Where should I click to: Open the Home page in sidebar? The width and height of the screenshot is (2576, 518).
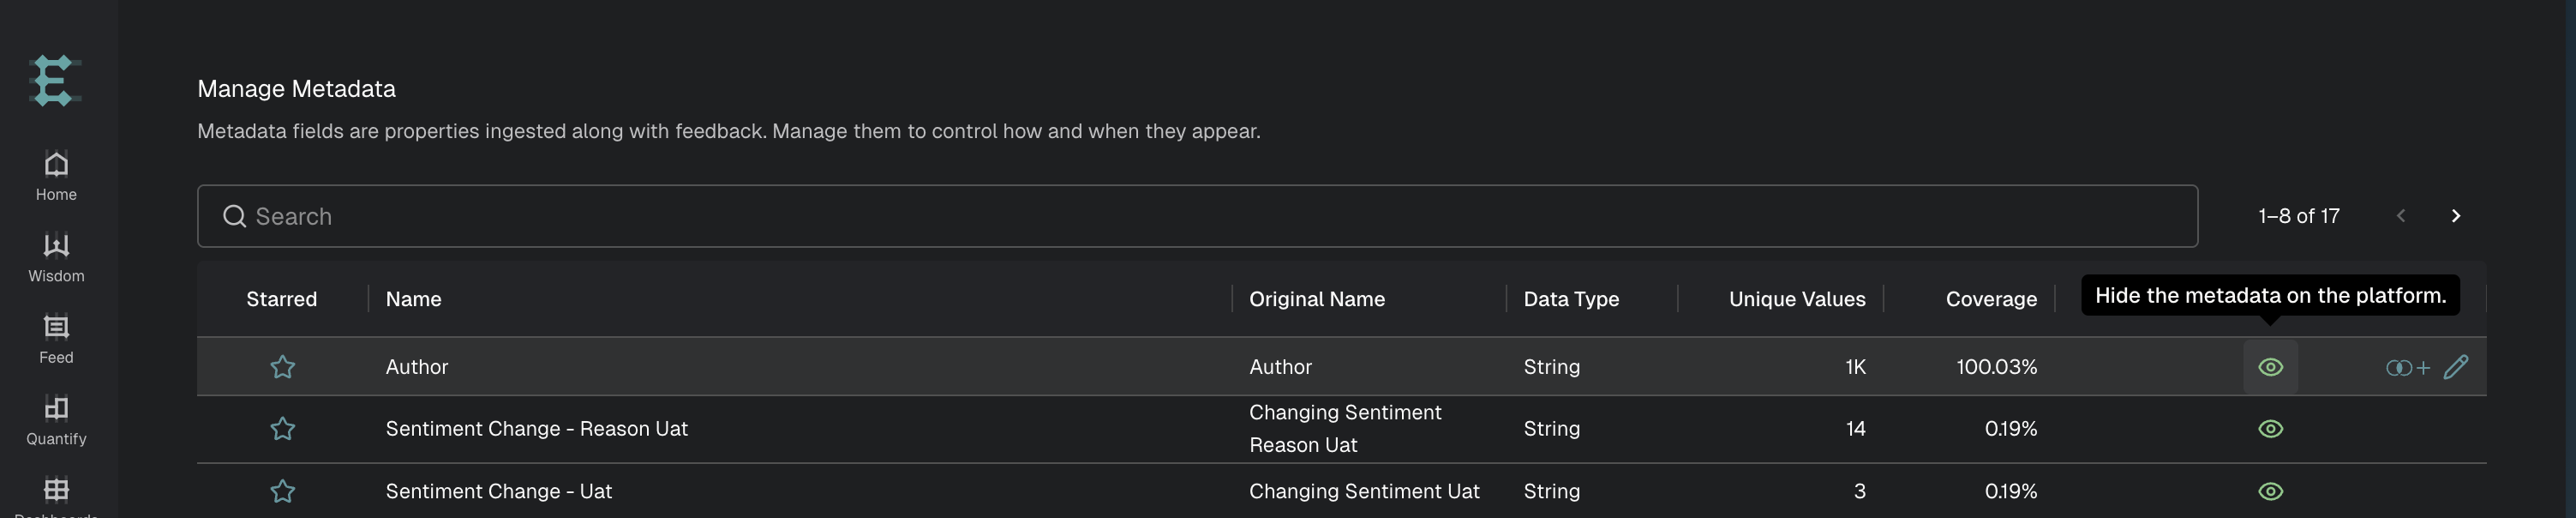(56, 175)
